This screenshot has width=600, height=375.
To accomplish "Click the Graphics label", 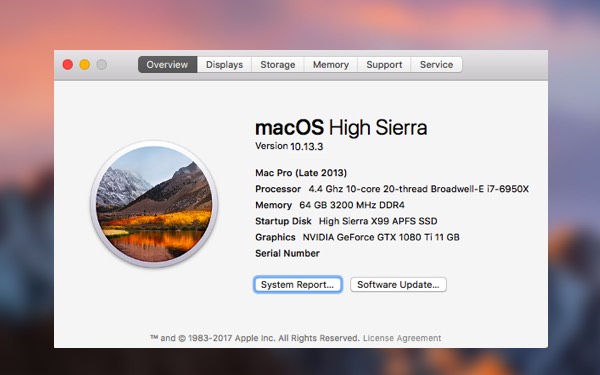I will 275,237.
